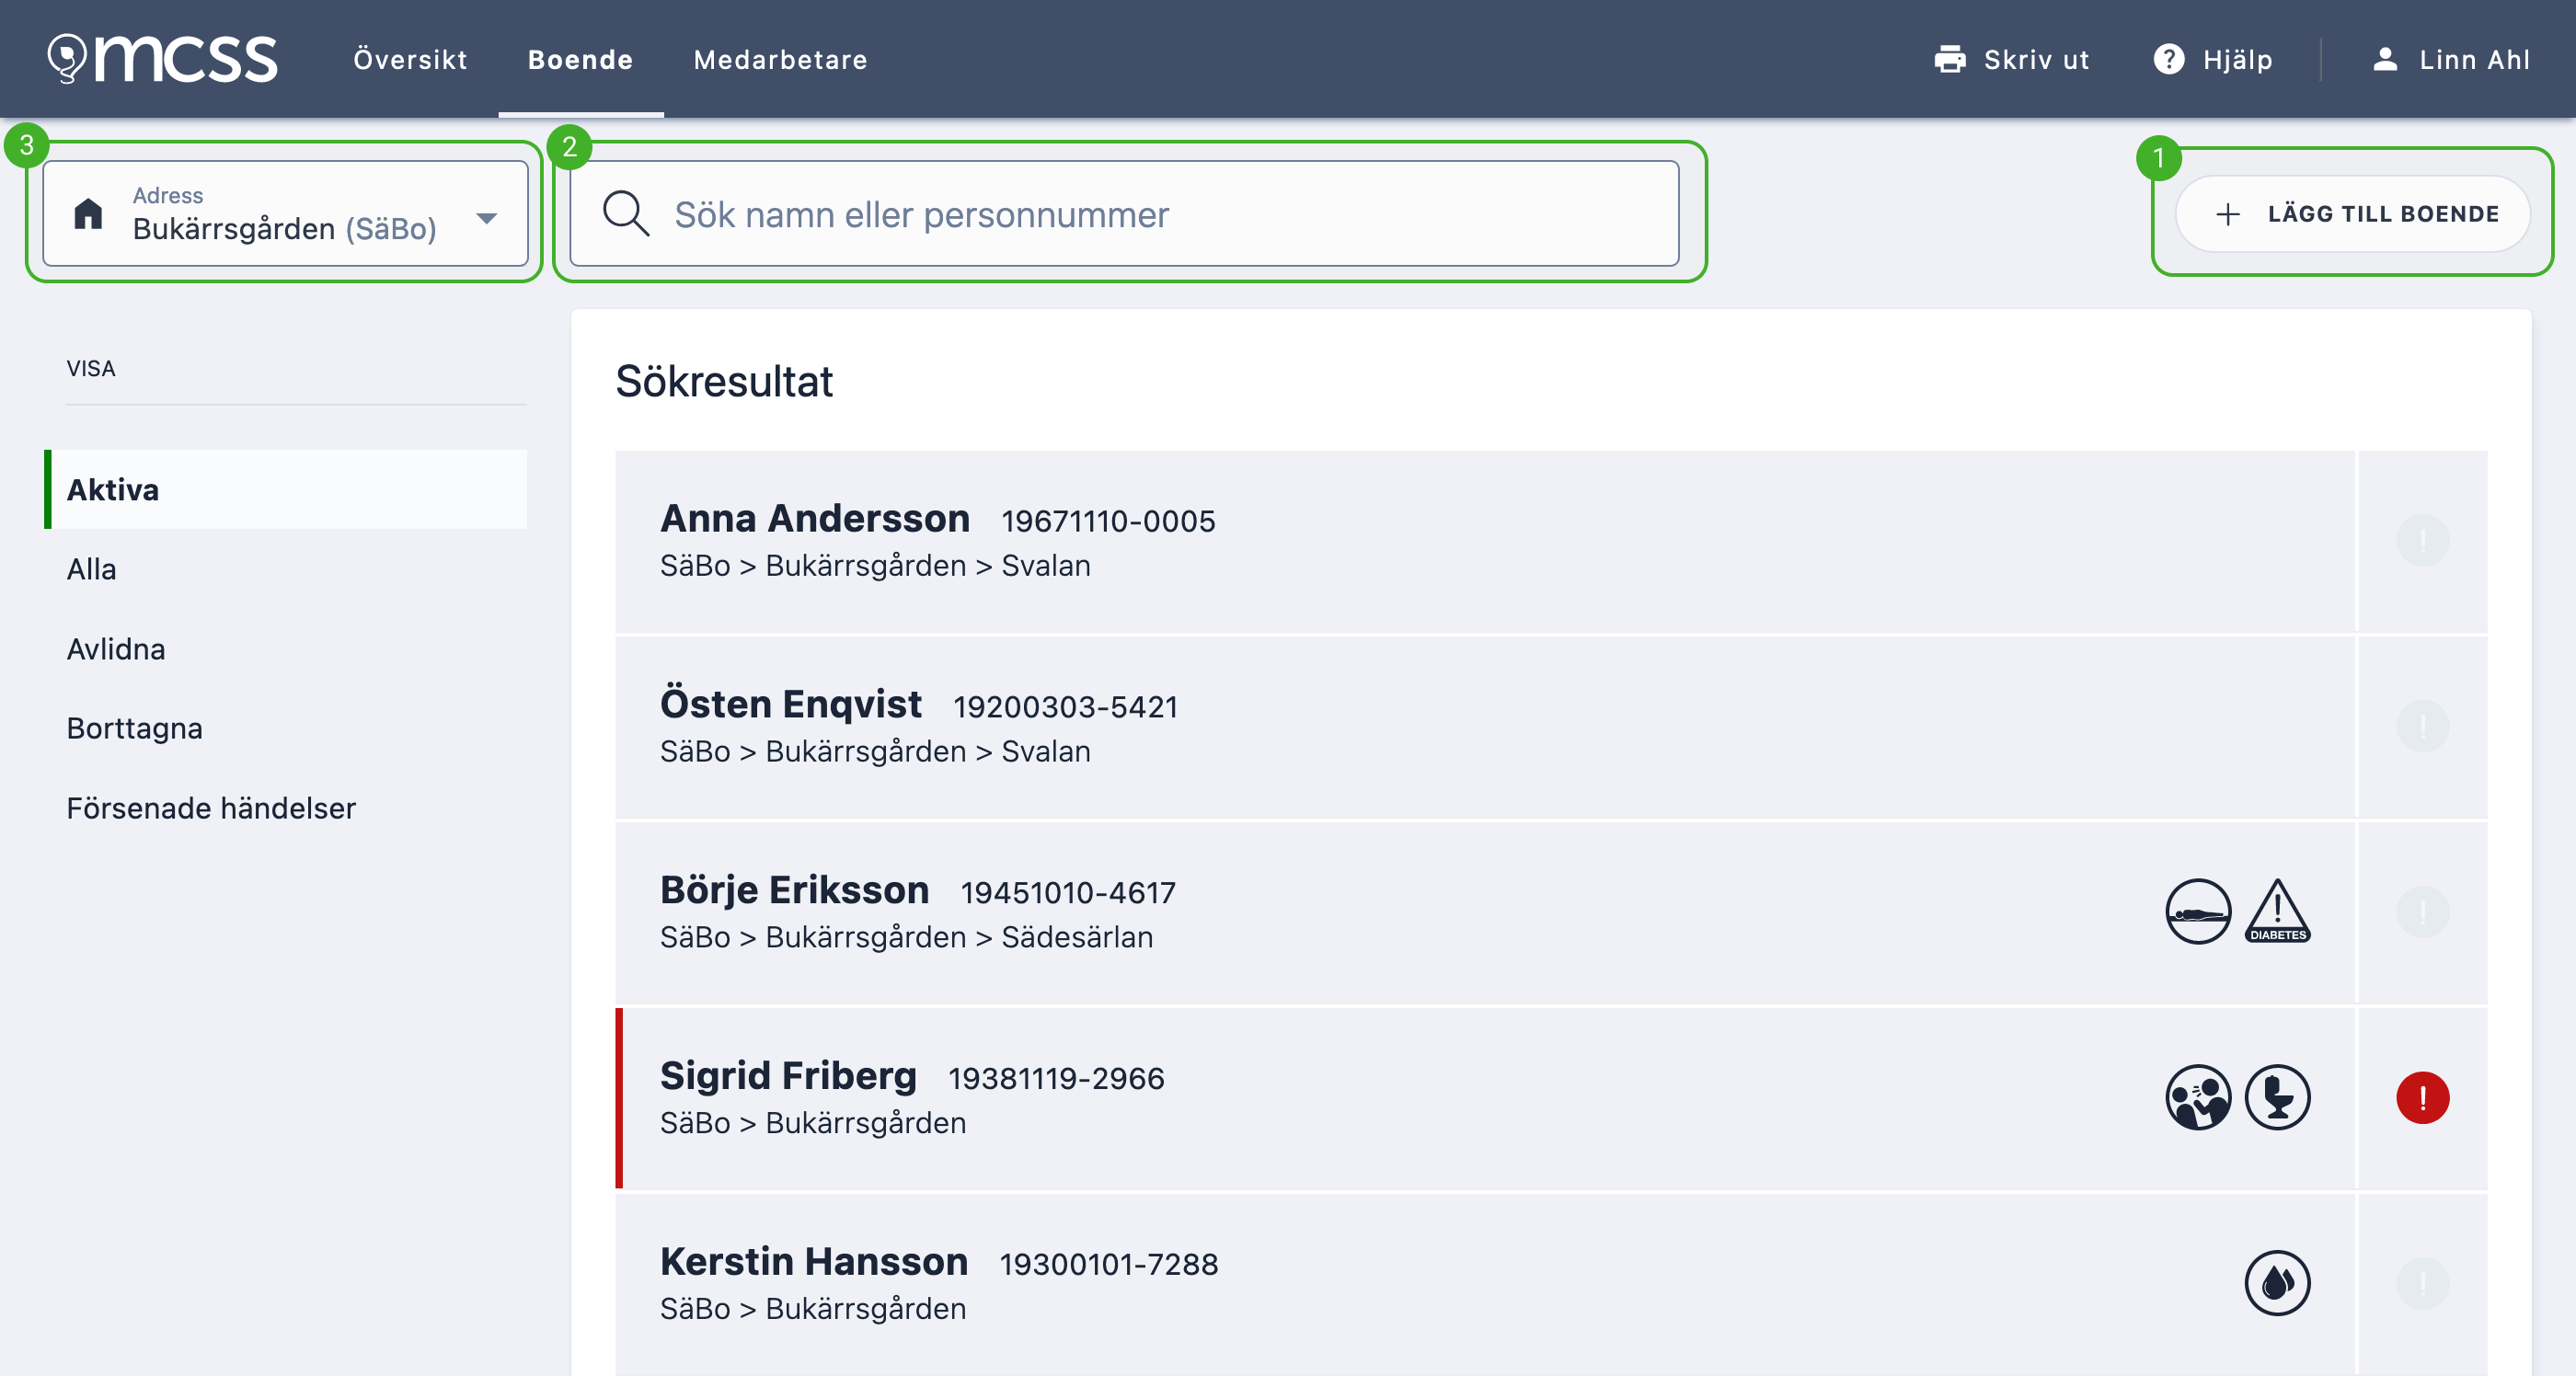Select the Avlidna filter

(116, 649)
